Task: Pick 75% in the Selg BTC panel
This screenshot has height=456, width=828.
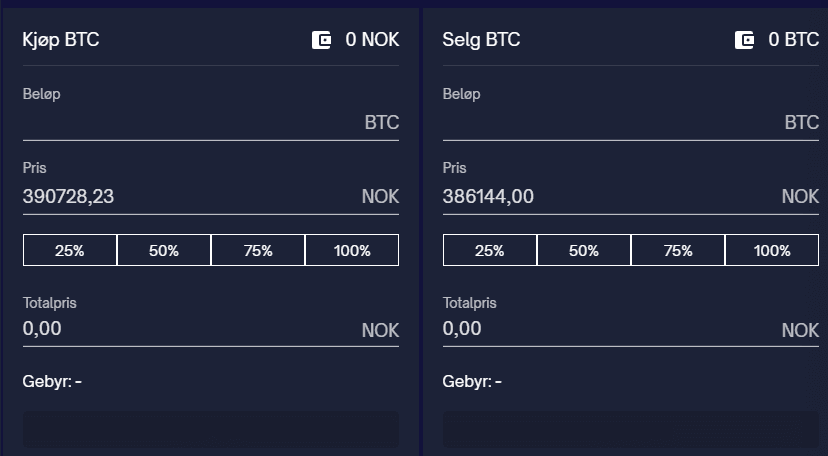Action: coord(678,250)
